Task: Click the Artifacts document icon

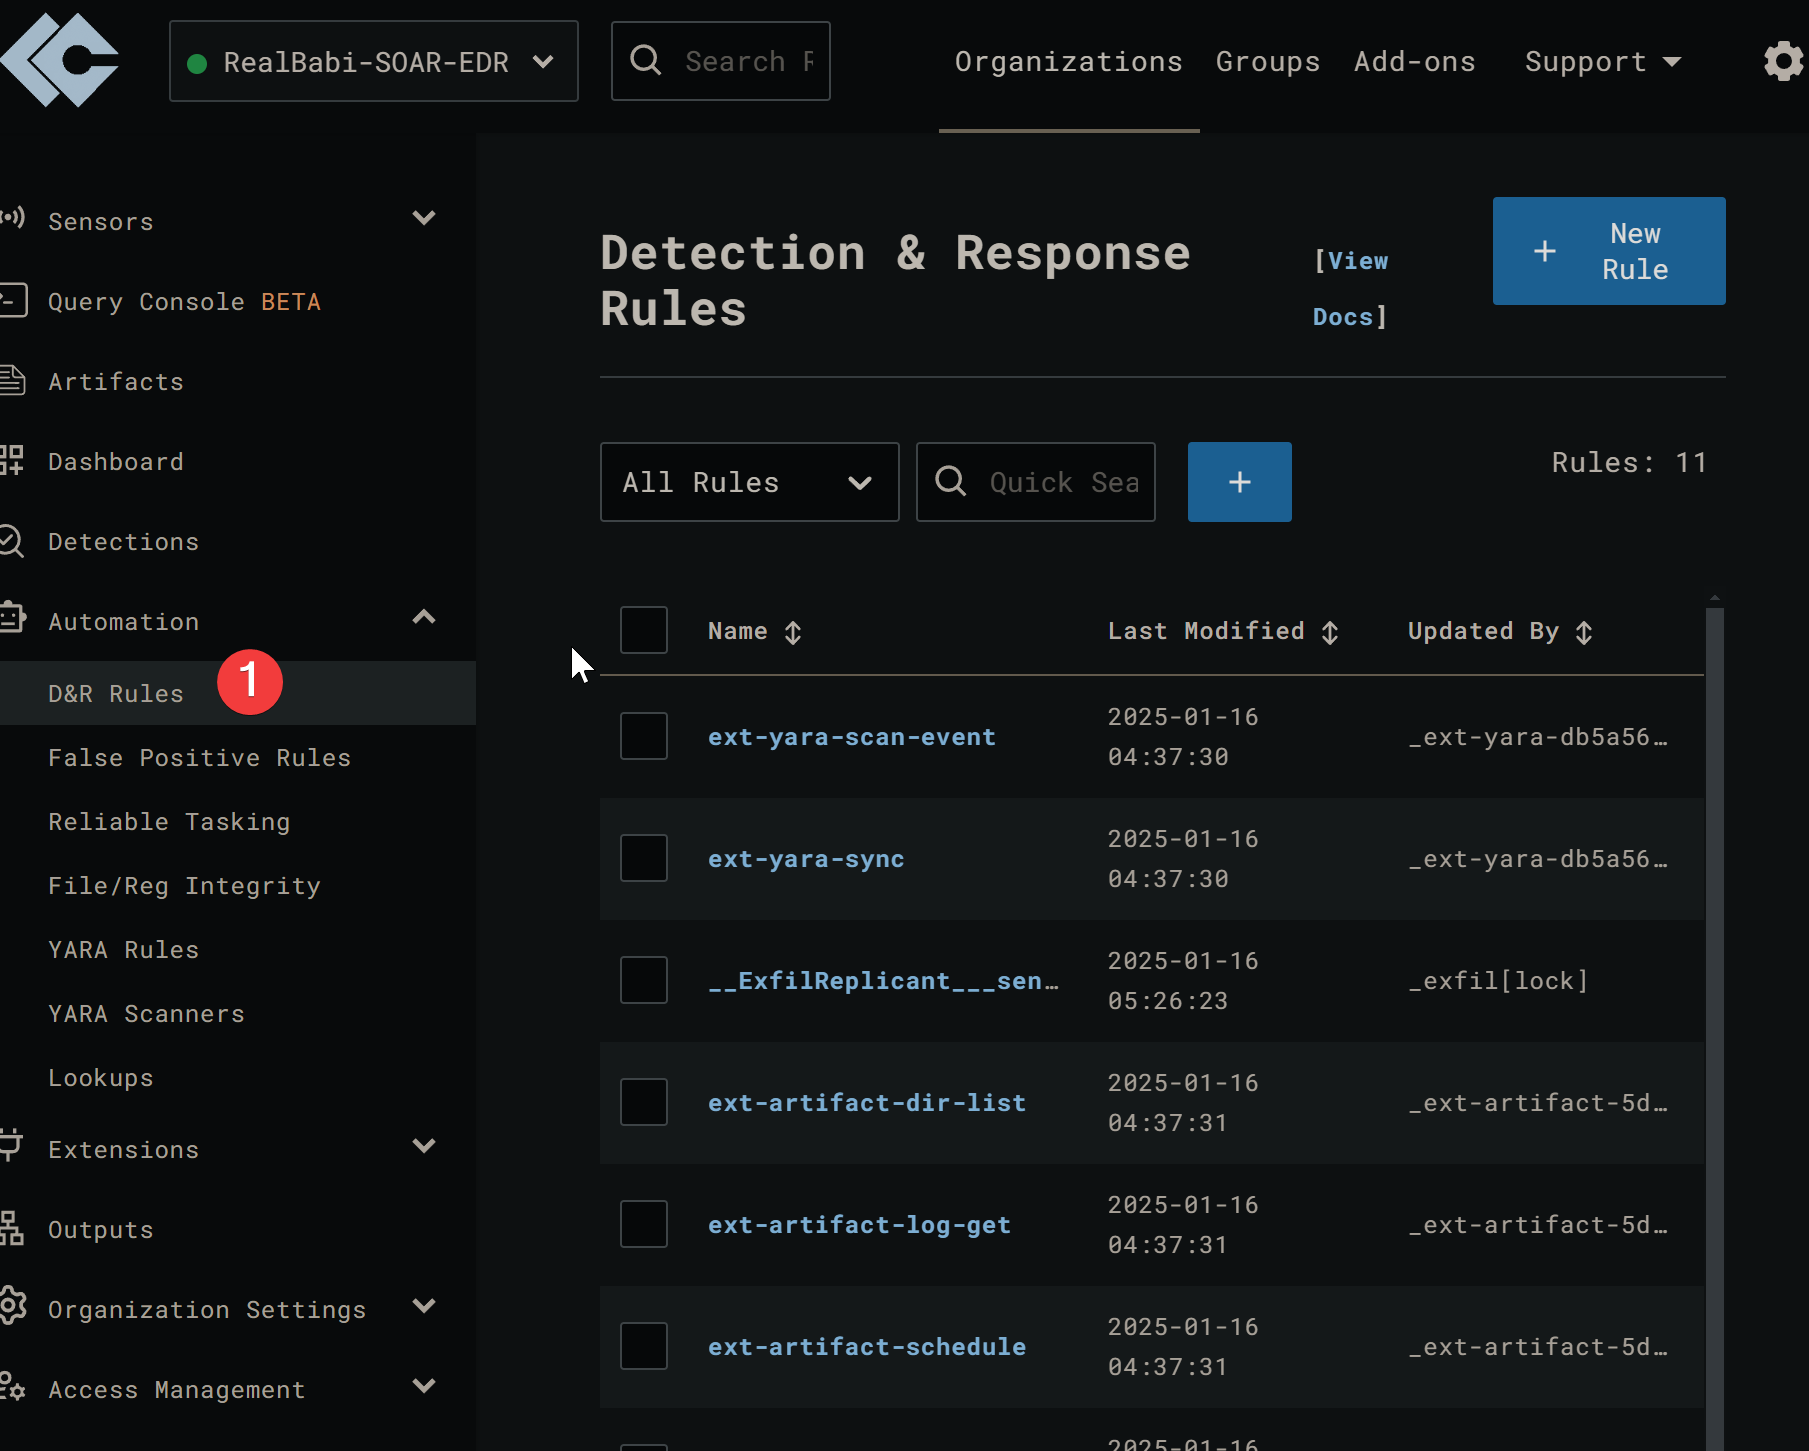Action: [x=12, y=380]
